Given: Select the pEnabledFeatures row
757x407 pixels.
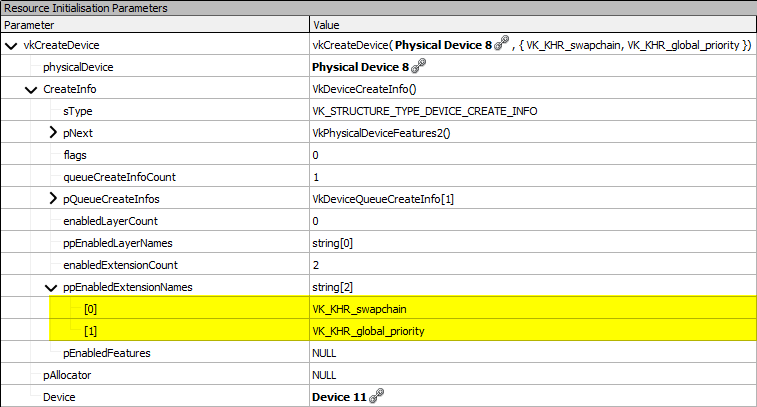Looking at the screenshot, I should (107, 353).
